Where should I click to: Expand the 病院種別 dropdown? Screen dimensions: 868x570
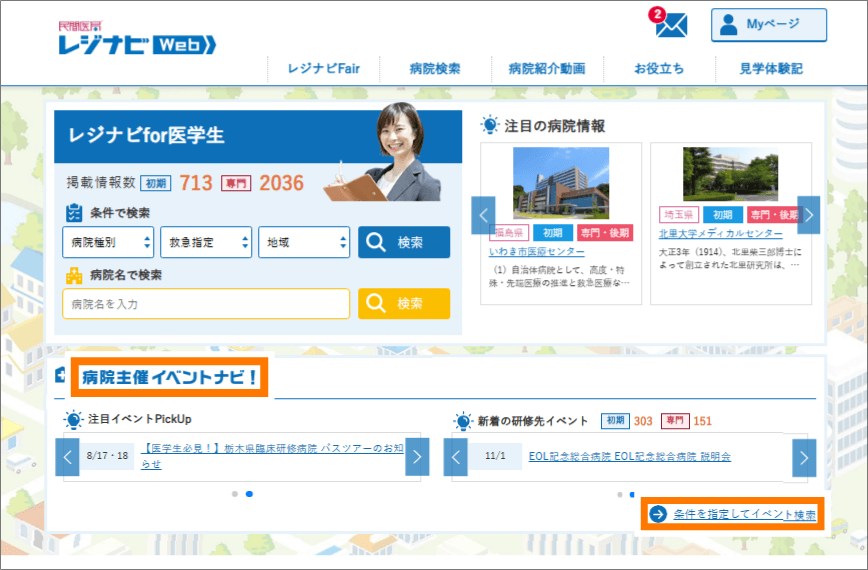point(108,242)
